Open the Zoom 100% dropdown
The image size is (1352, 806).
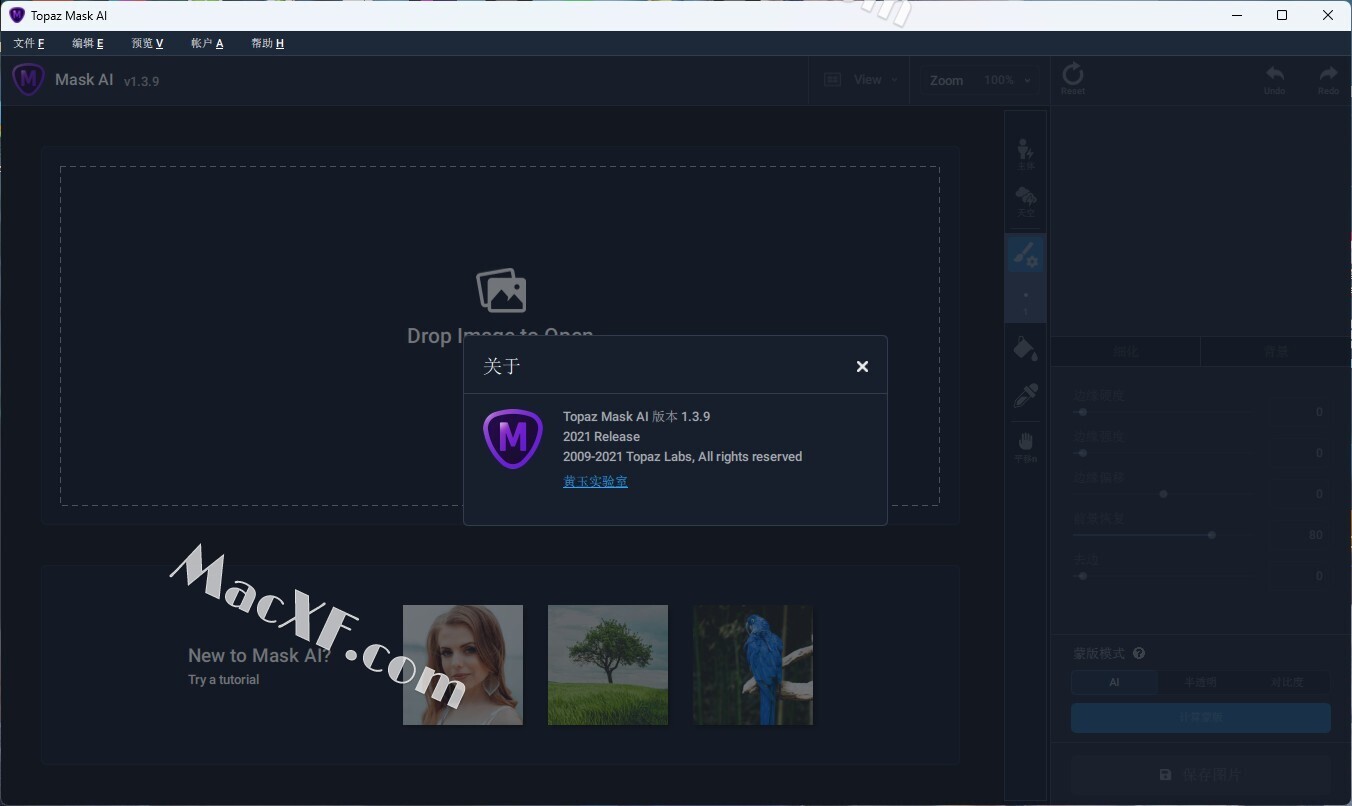click(x=1006, y=80)
